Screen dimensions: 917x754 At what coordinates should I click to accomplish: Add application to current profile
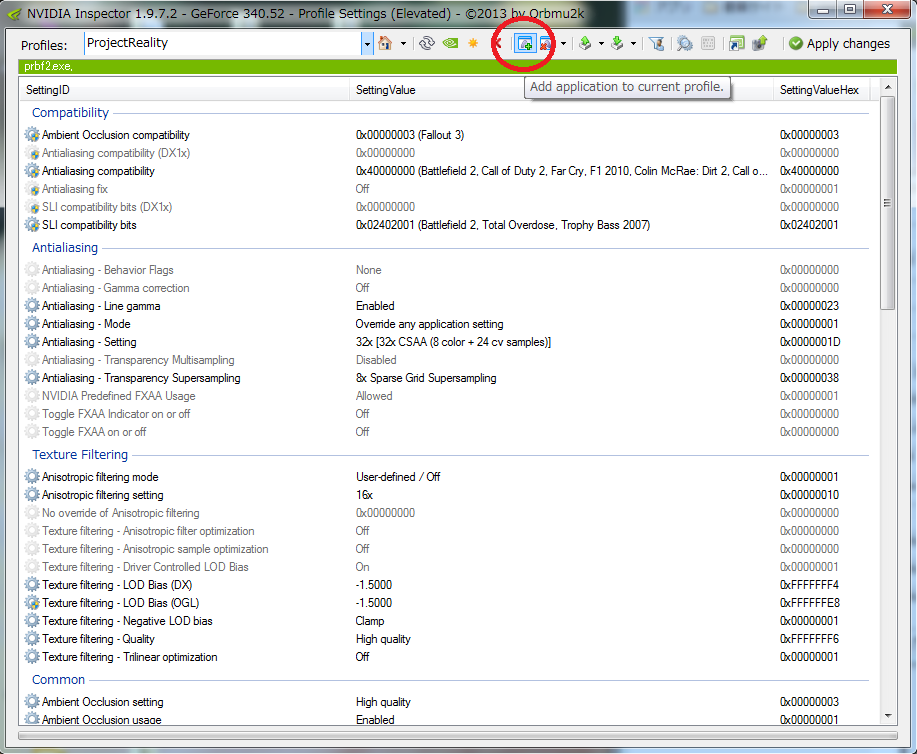(x=525, y=43)
